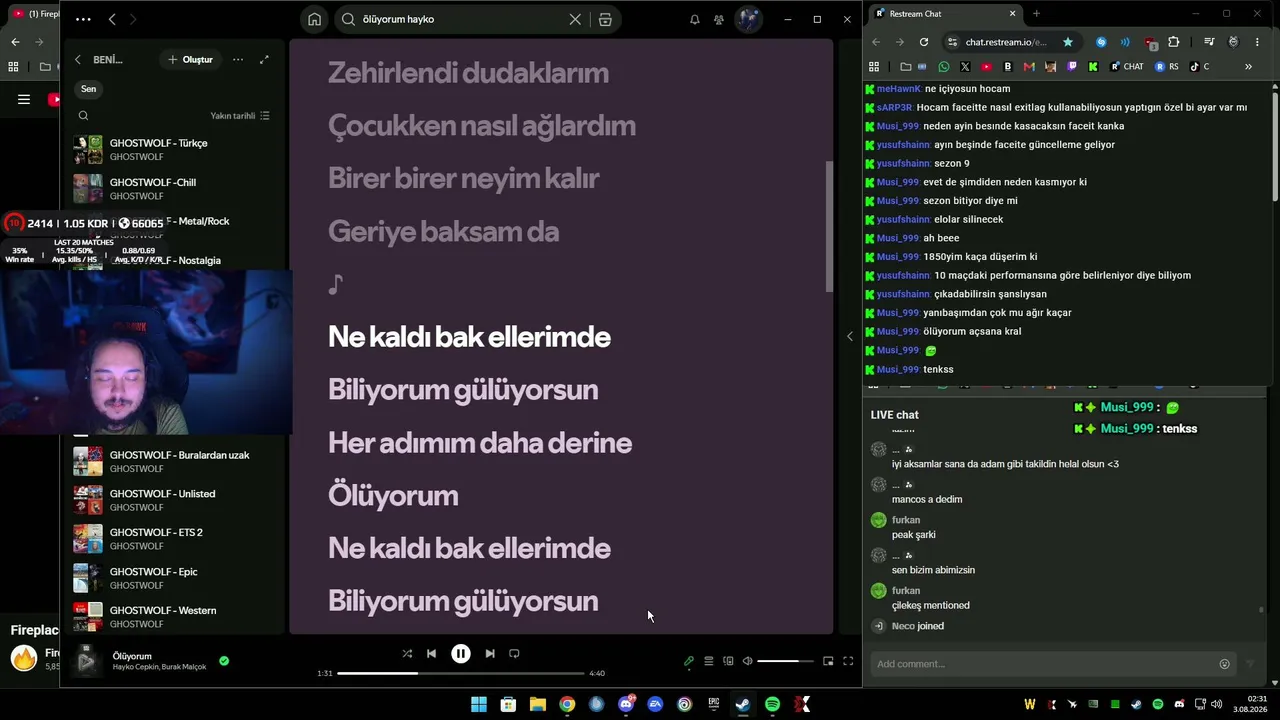Toggle the Sen filter chip
This screenshot has height=720, width=1280.
(x=88, y=89)
